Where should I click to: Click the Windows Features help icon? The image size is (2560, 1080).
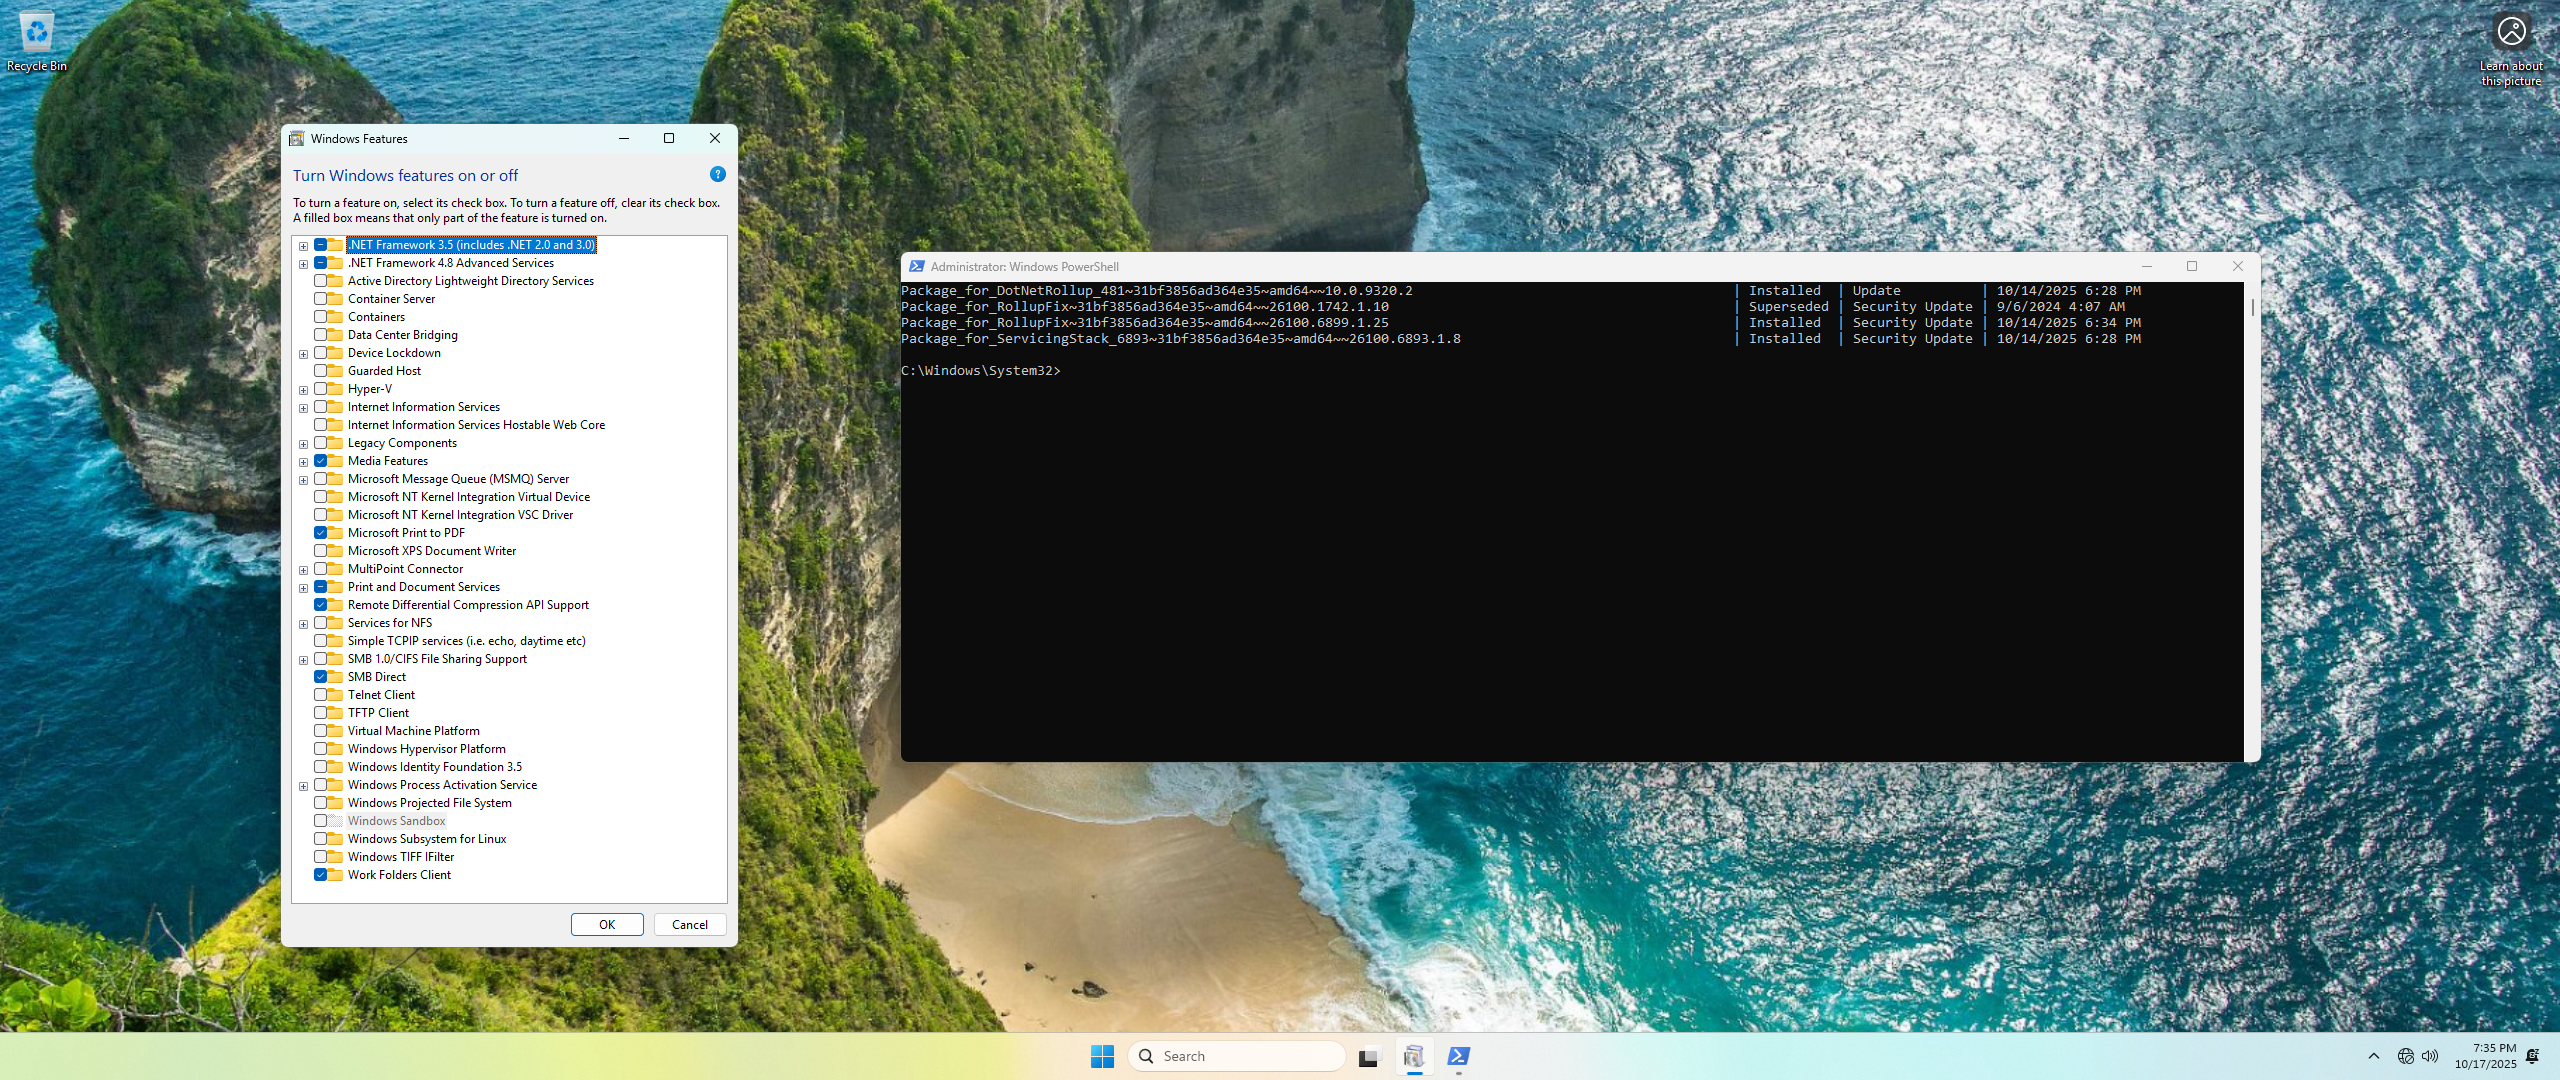pos(717,175)
